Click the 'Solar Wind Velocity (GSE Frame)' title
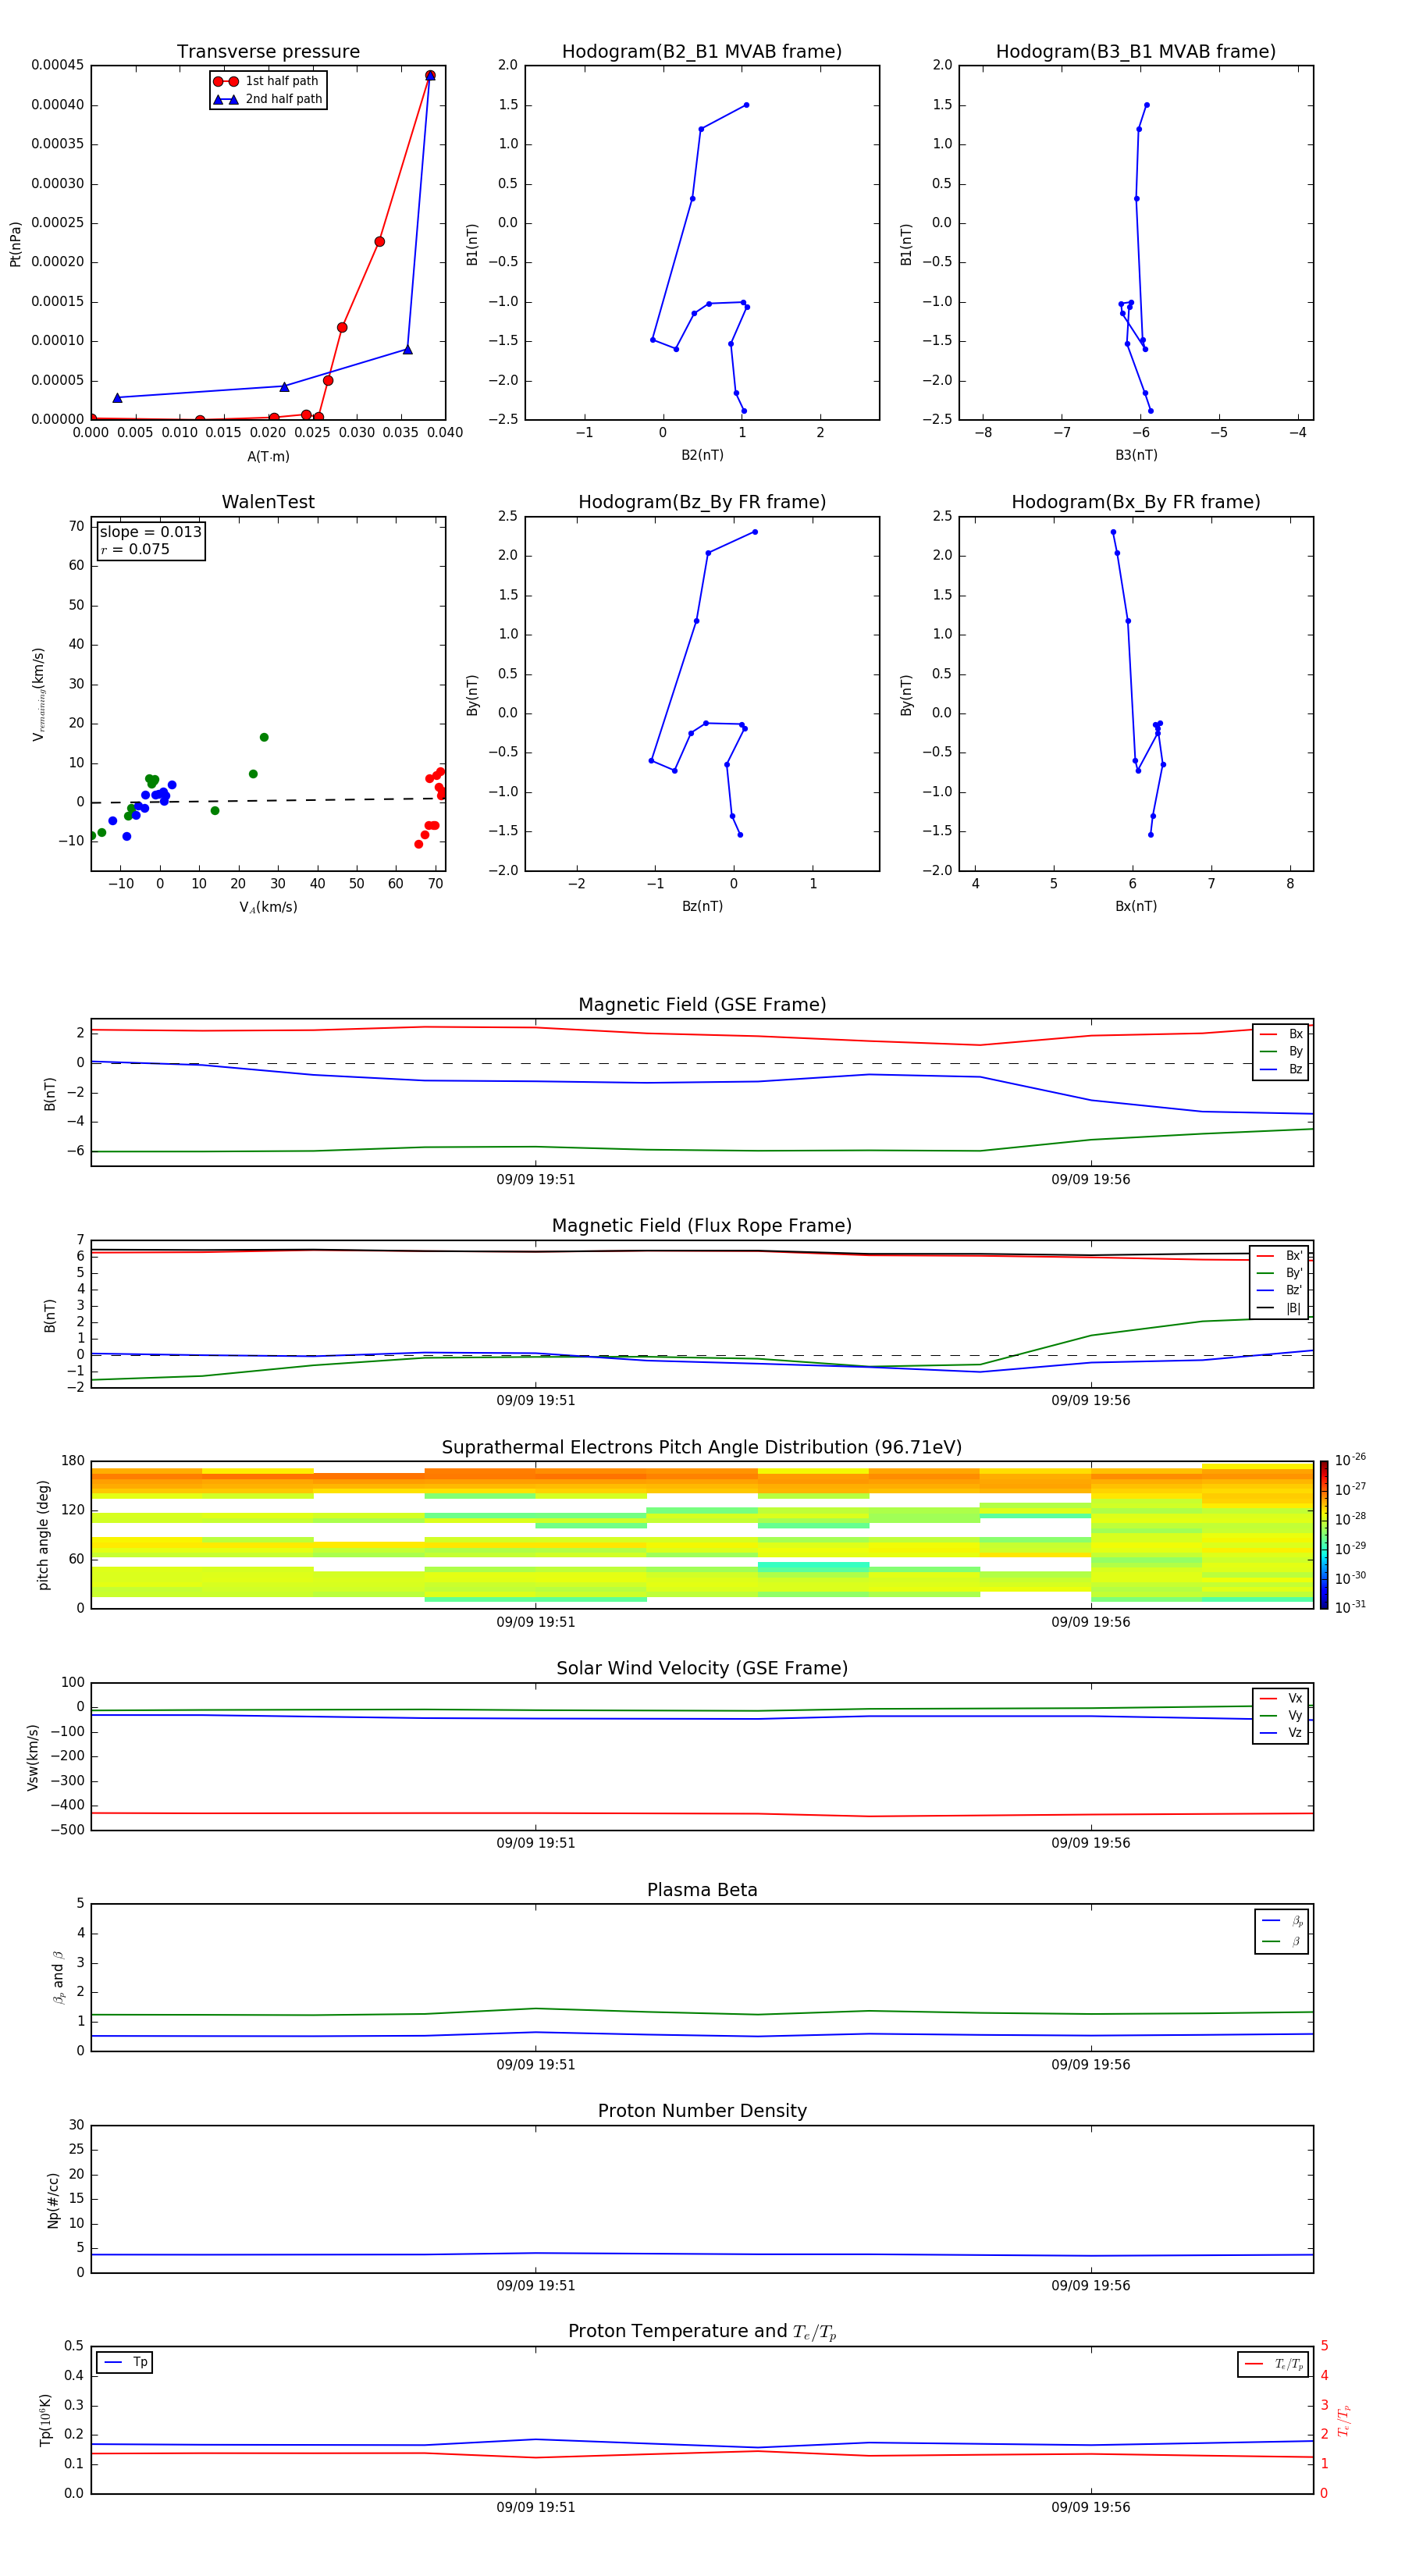This screenshot has height=2576, width=1405. click(702, 1668)
